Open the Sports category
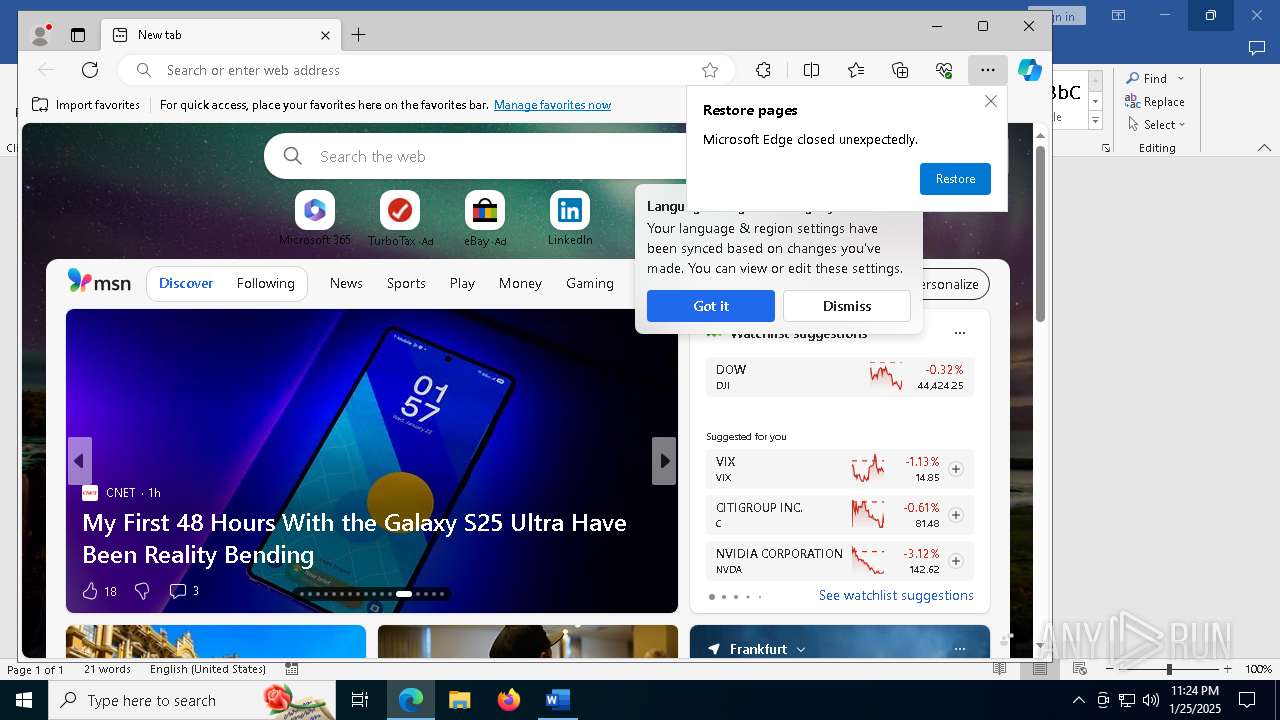This screenshot has height=720, width=1280. pyautogui.click(x=406, y=283)
